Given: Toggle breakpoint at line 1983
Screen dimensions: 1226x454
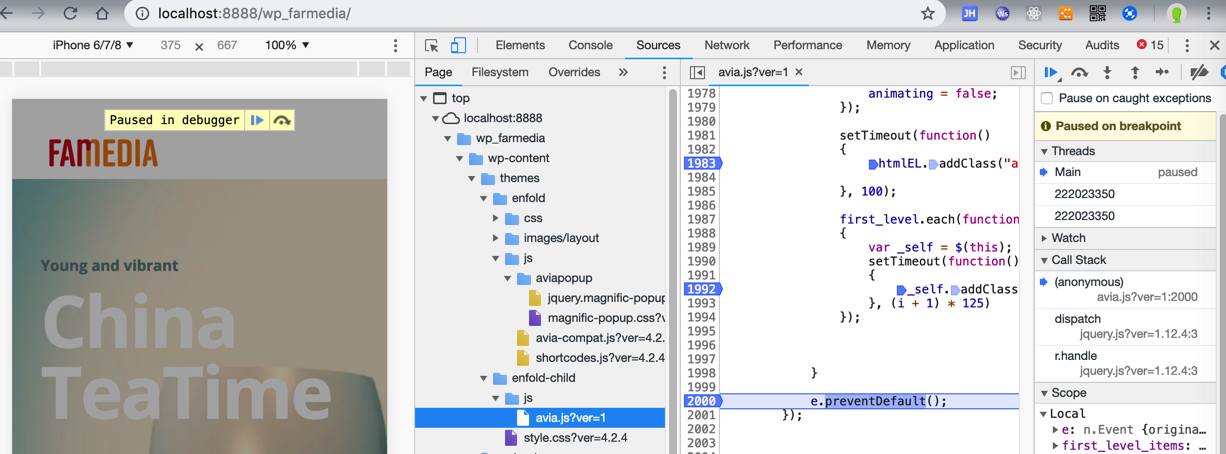Looking at the screenshot, I should coord(701,163).
